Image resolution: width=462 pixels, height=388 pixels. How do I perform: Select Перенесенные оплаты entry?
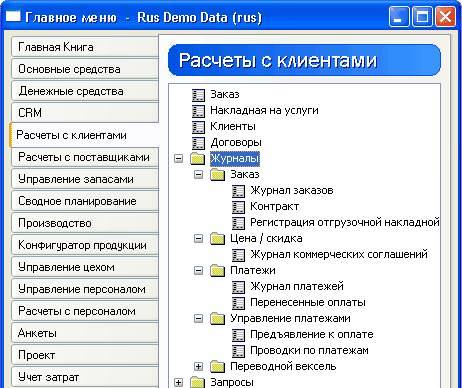308,302
